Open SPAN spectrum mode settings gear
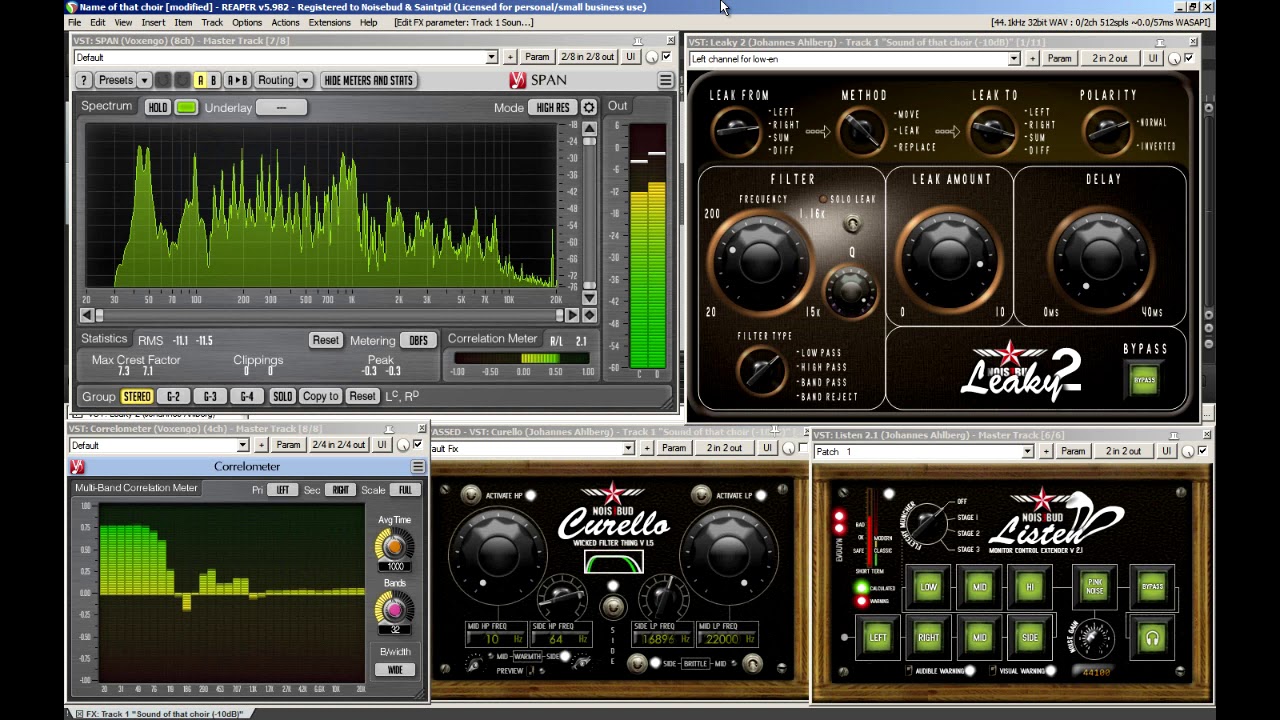The width and height of the screenshot is (1280, 720). click(589, 107)
